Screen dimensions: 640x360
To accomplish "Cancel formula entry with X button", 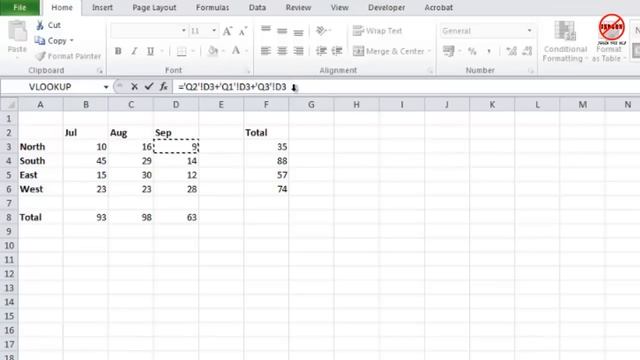I will click(x=134, y=87).
